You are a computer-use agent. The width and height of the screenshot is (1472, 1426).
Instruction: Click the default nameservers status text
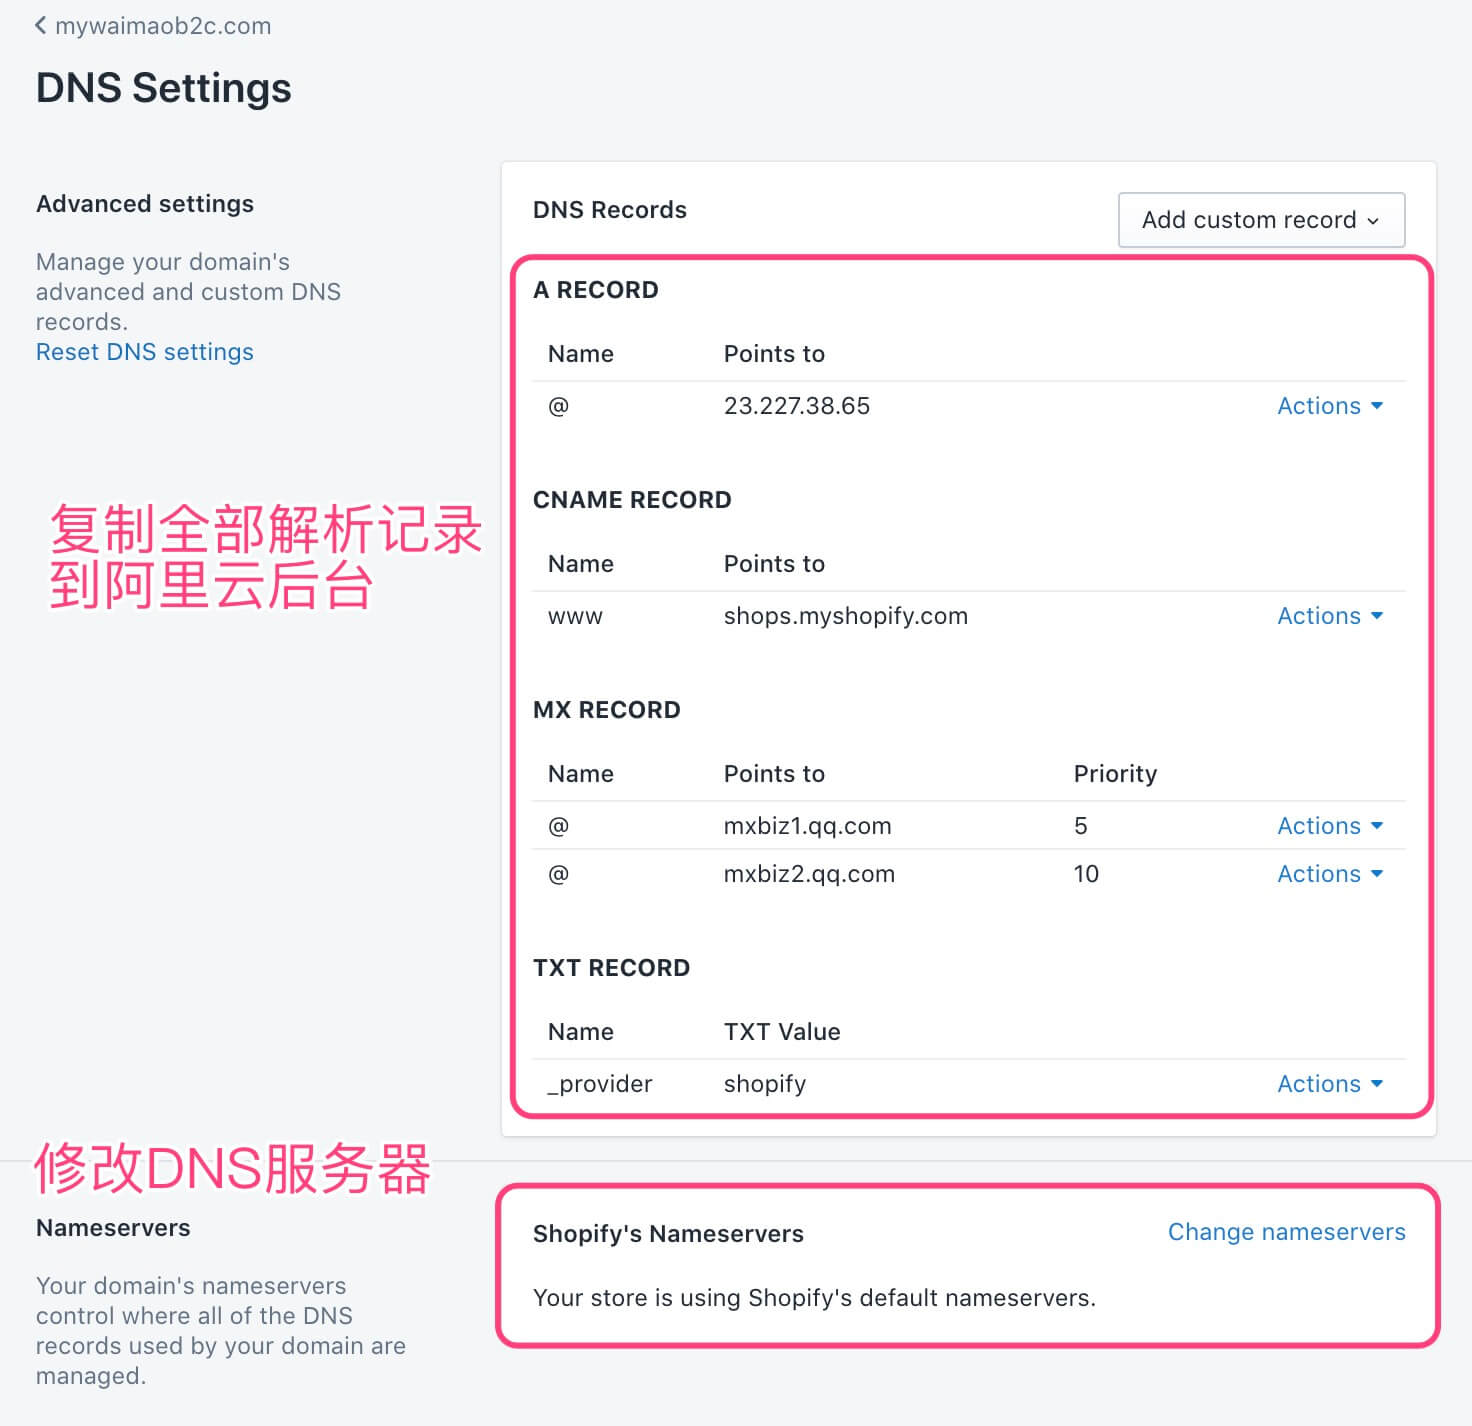point(814,1298)
